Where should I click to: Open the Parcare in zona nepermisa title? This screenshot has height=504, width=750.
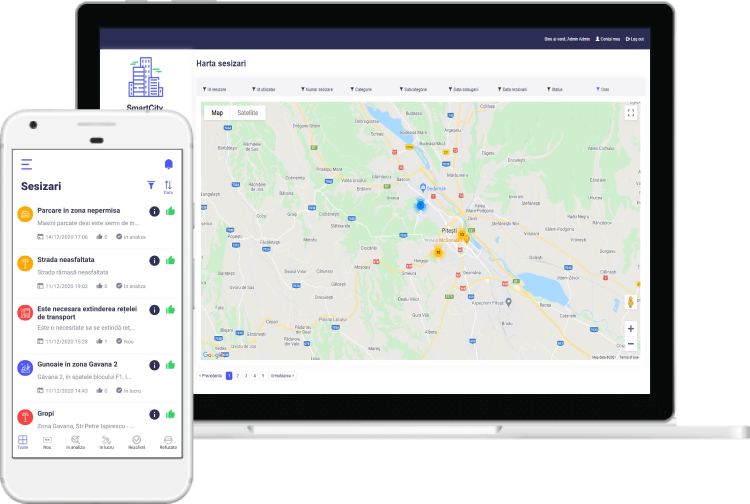coord(79,210)
